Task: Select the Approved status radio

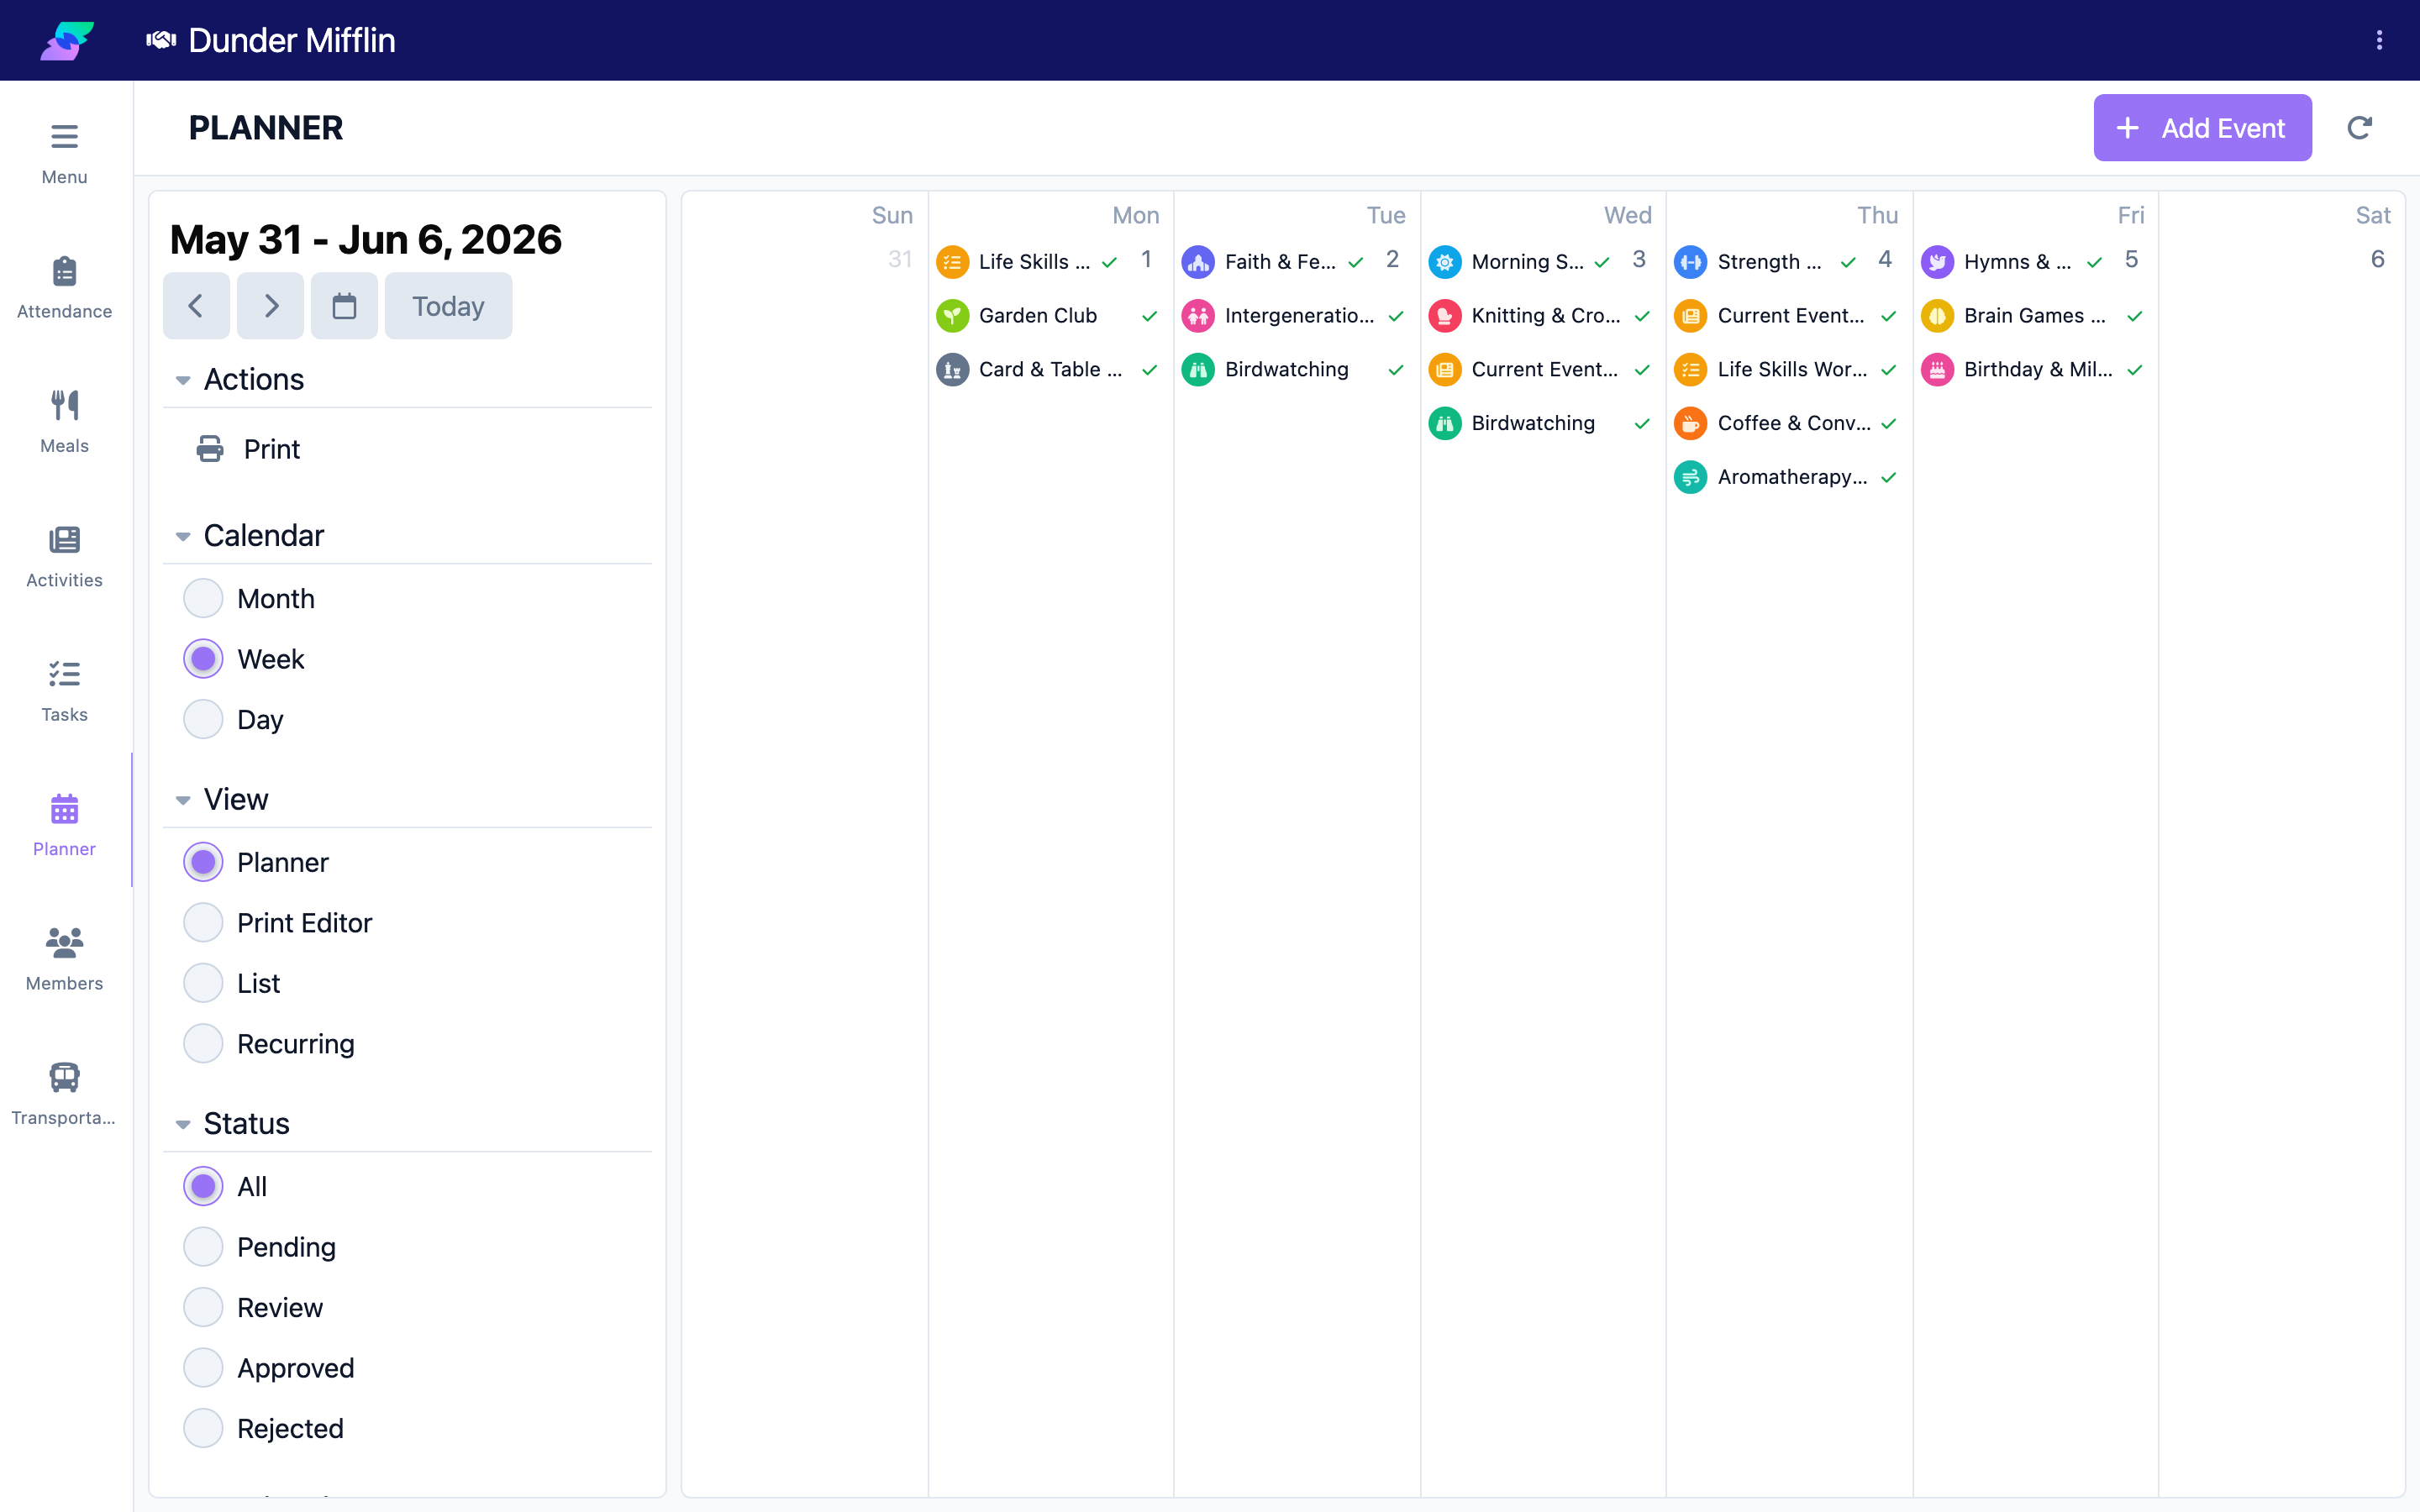Action: click(203, 1368)
